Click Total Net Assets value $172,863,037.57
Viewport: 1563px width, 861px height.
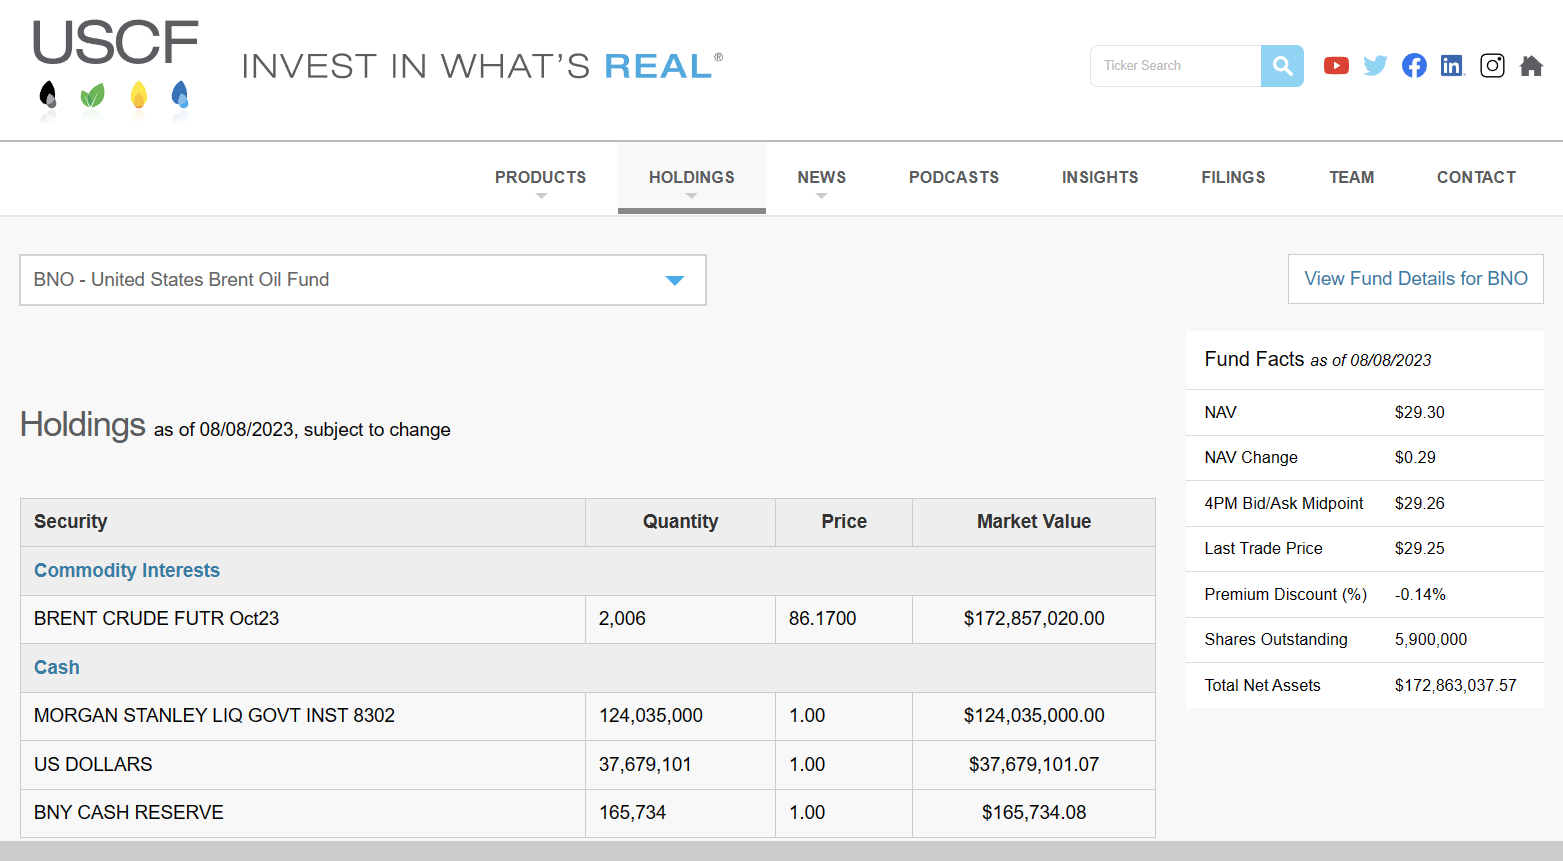tap(1456, 685)
